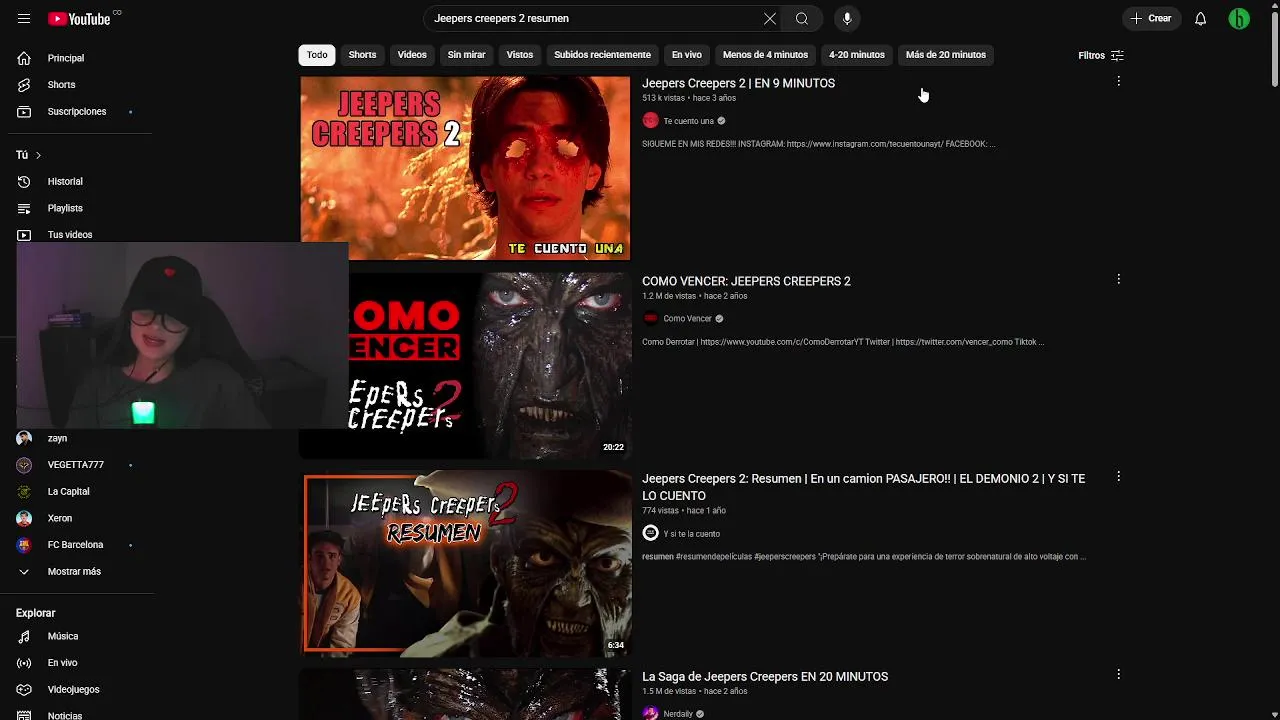Open the notifications bell
The image size is (1280, 720).
pos(1201,19)
